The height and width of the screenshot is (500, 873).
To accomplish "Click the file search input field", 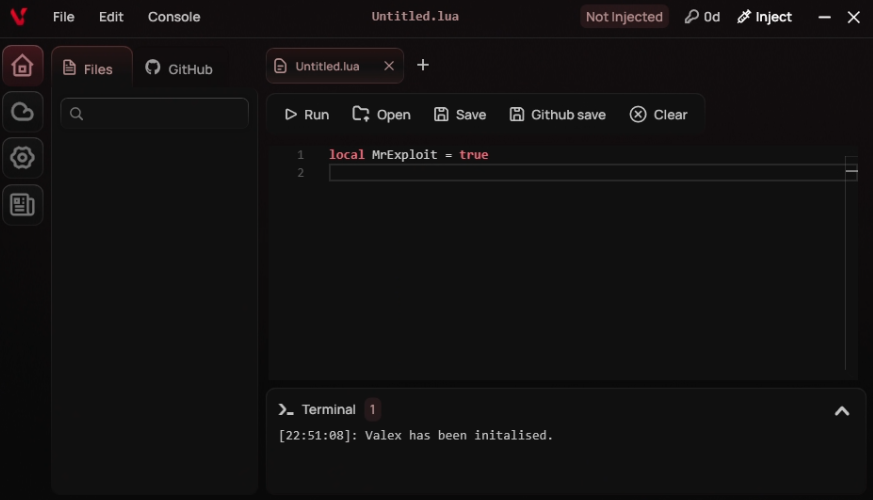I will [155, 114].
